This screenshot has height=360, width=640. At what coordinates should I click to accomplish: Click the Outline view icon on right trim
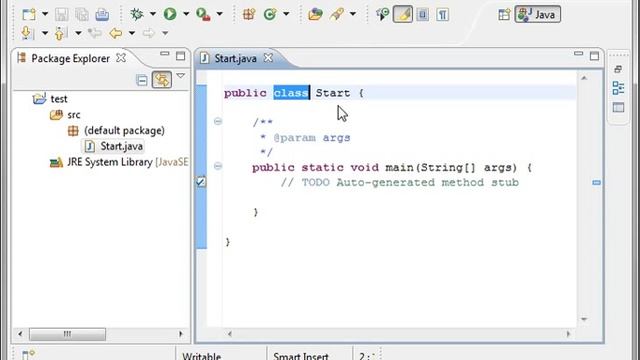tap(618, 88)
